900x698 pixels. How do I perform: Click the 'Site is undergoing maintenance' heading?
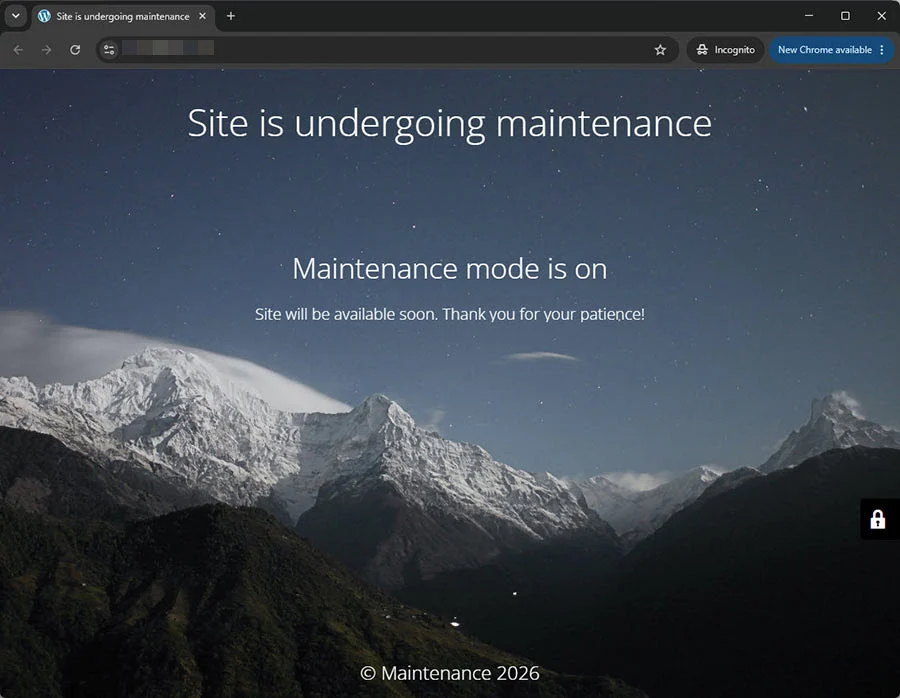point(449,123)
